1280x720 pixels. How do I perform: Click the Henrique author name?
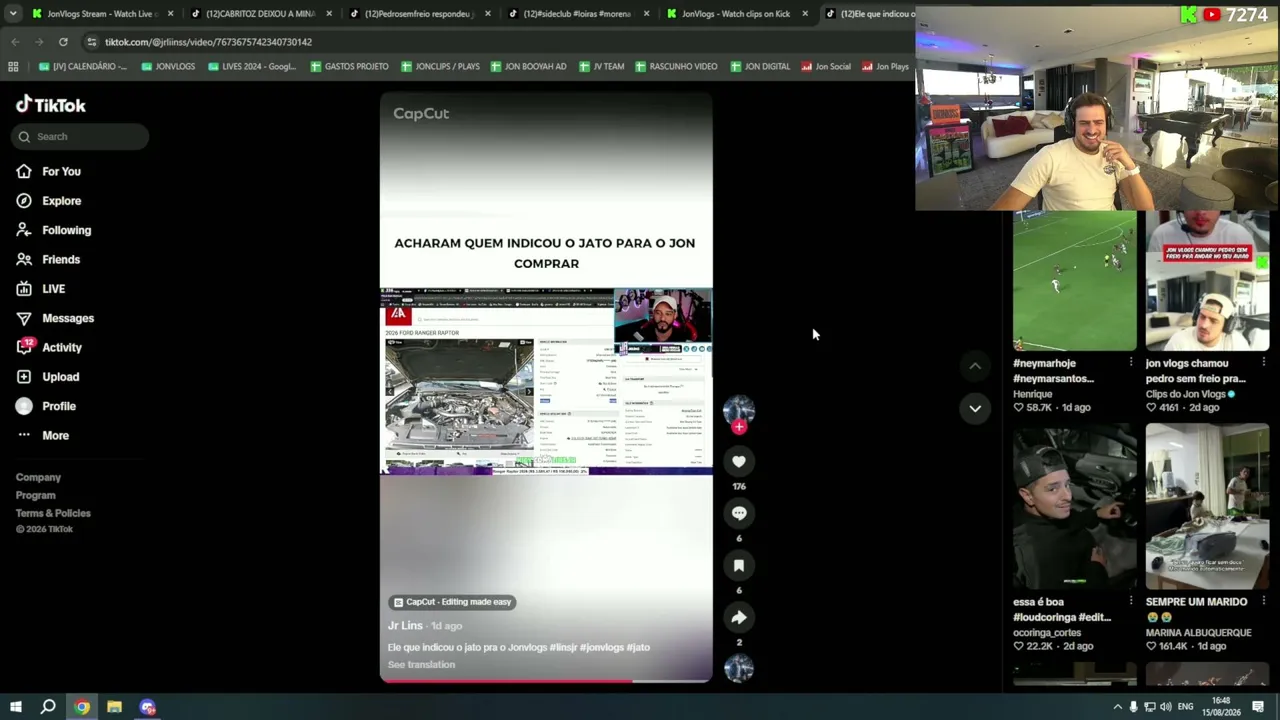click(1033, 394)
